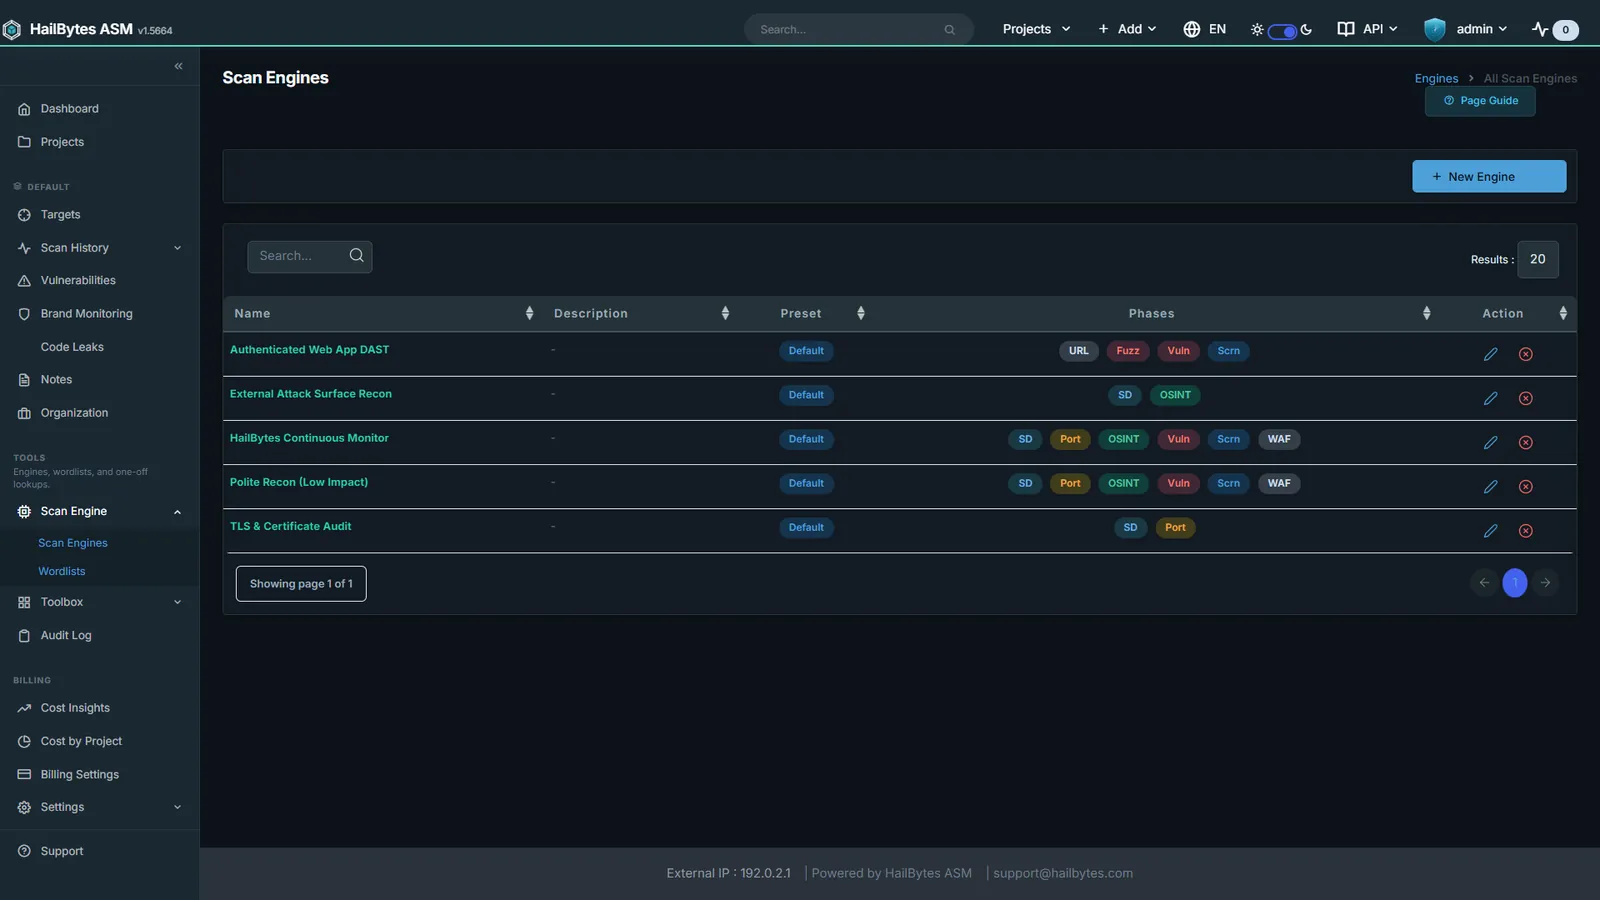1600x900 pixels.
Task: Edit TLS & Certificate Audit engine
Action: click(1490, 530)
